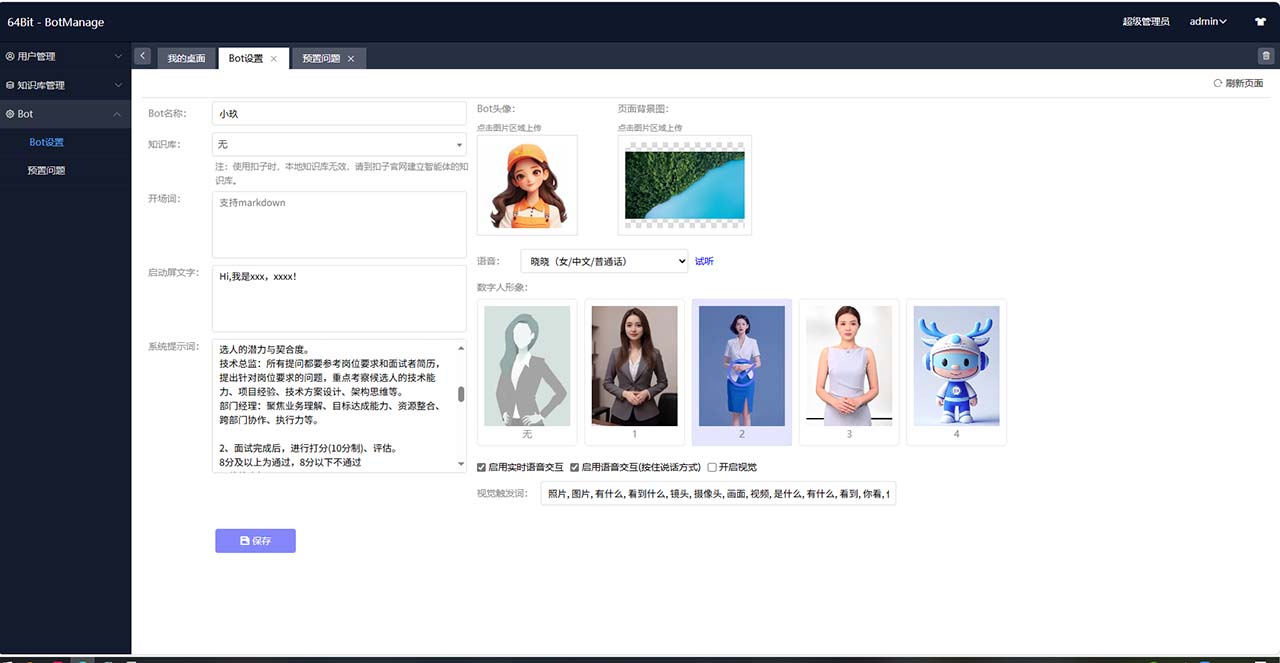Open the admin user dropdown
This screenshot has width=1280, height=663.
[x=1207, y=21]
